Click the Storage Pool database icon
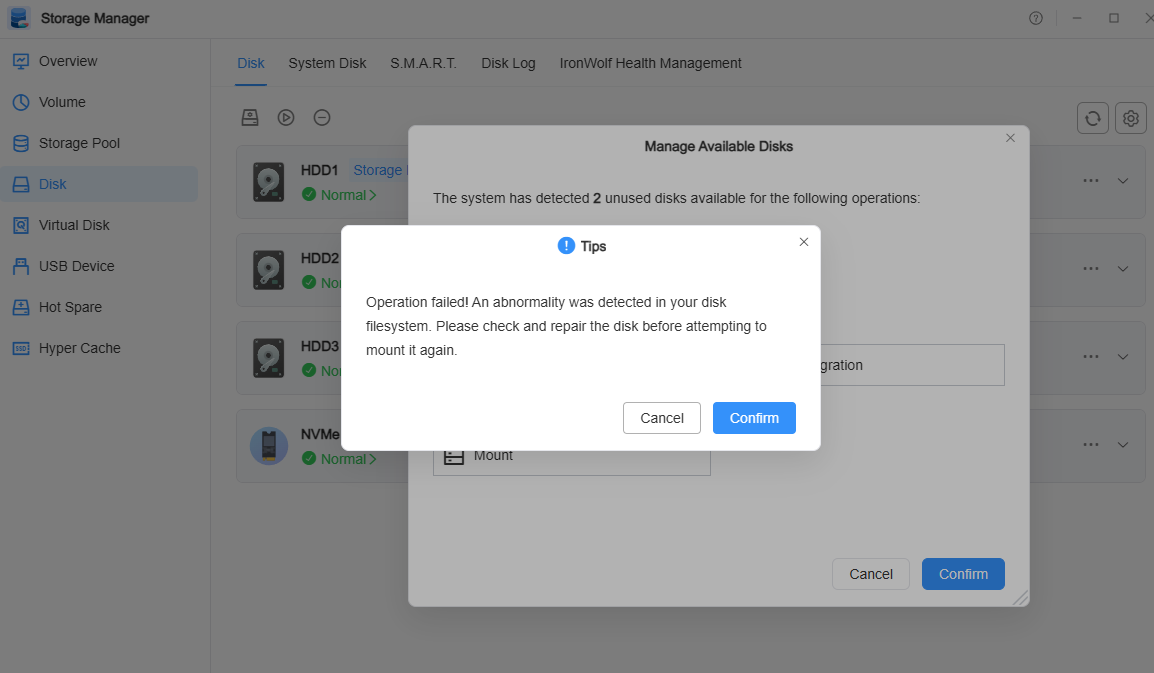Screen dimensions: 1154x673 click(21, 143)
